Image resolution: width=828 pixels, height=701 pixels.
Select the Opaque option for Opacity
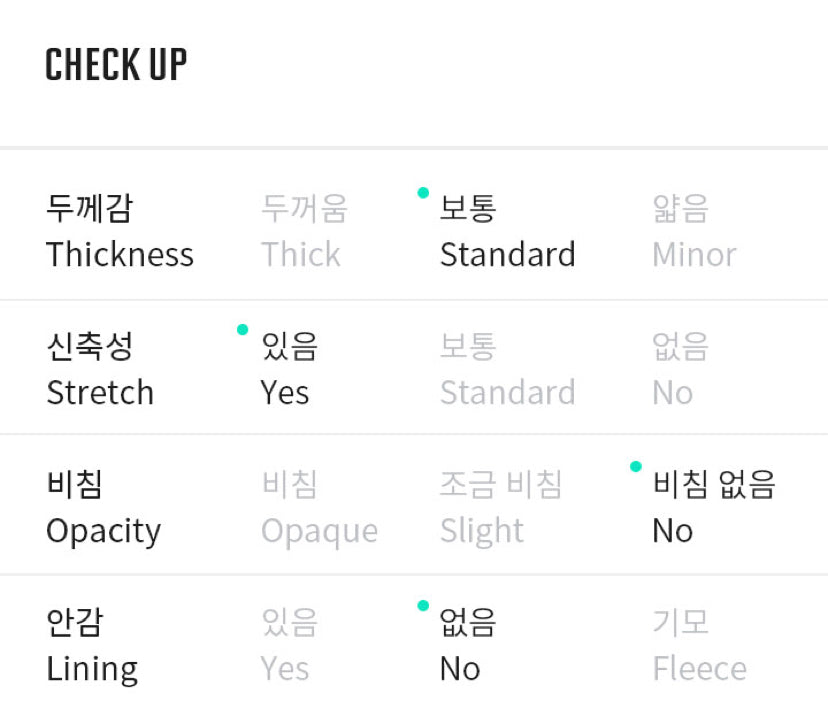click(319, 508)
